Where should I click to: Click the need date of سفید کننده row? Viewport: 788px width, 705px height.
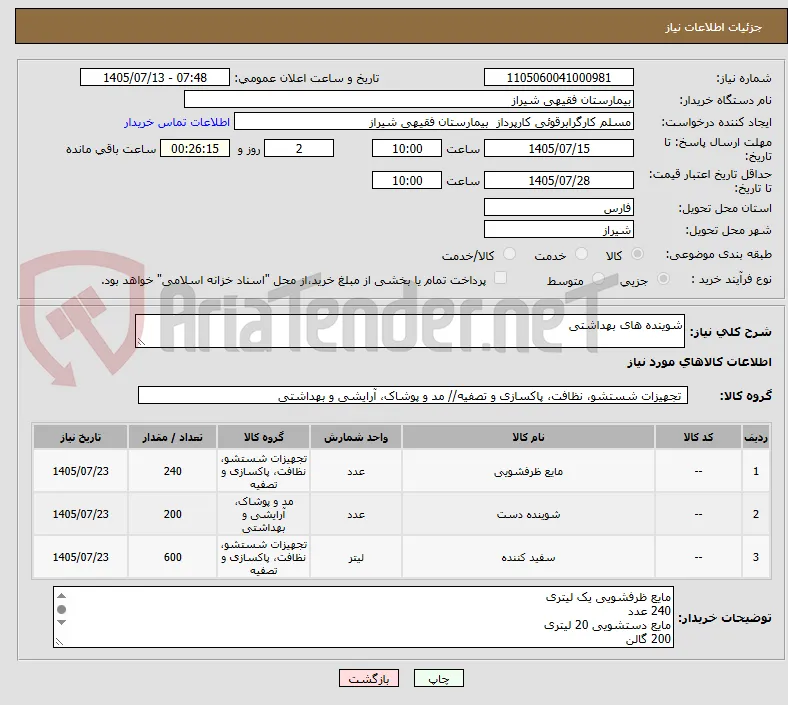(80, 557)
